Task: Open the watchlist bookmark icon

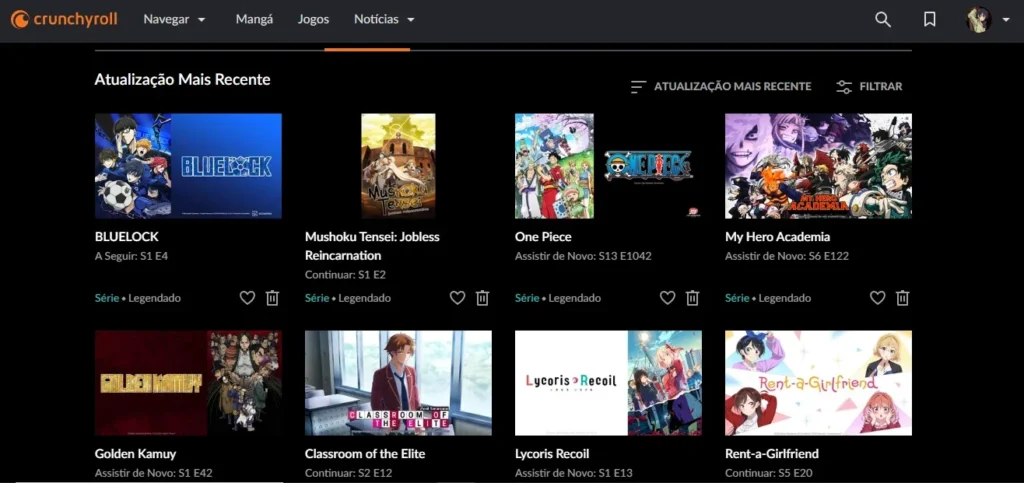Action: point(929,20)
